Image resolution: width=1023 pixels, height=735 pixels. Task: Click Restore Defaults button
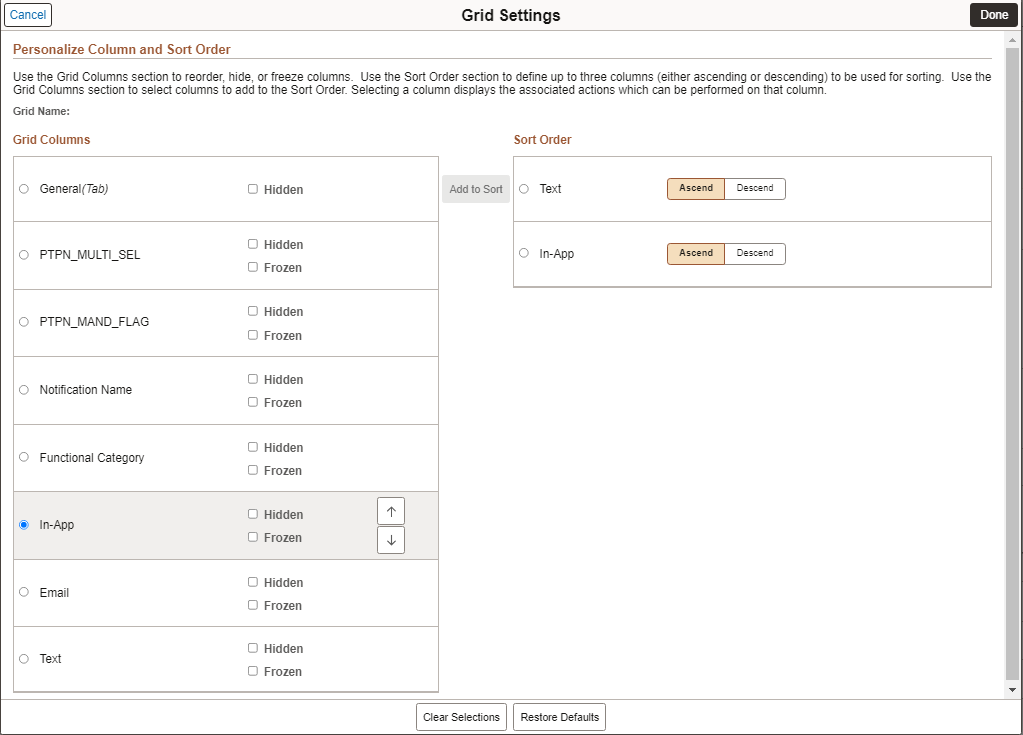[x=560, y=717]
